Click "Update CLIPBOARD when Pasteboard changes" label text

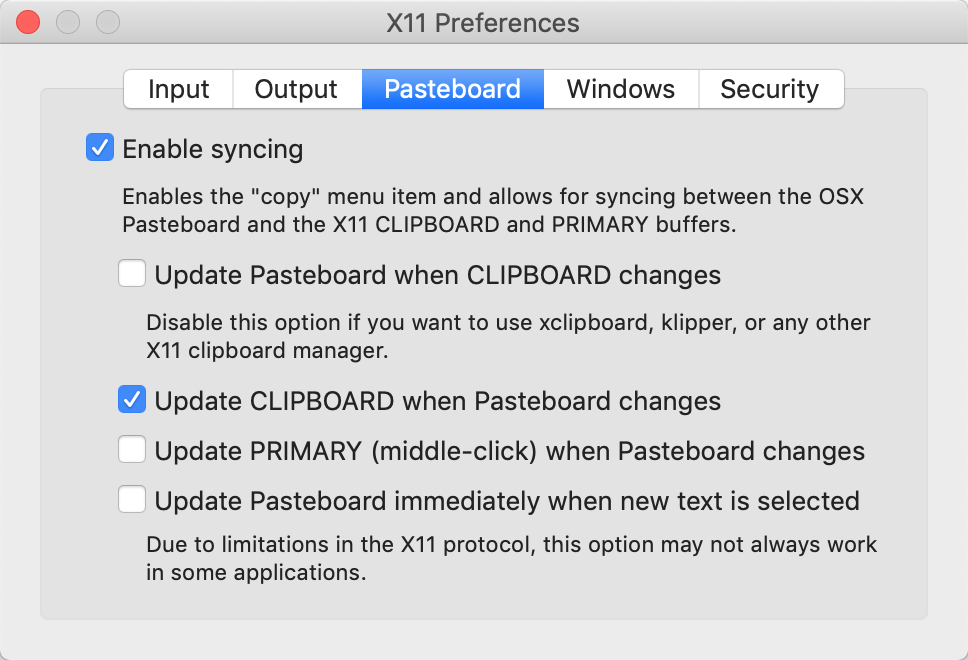click(x=437, y=401)
